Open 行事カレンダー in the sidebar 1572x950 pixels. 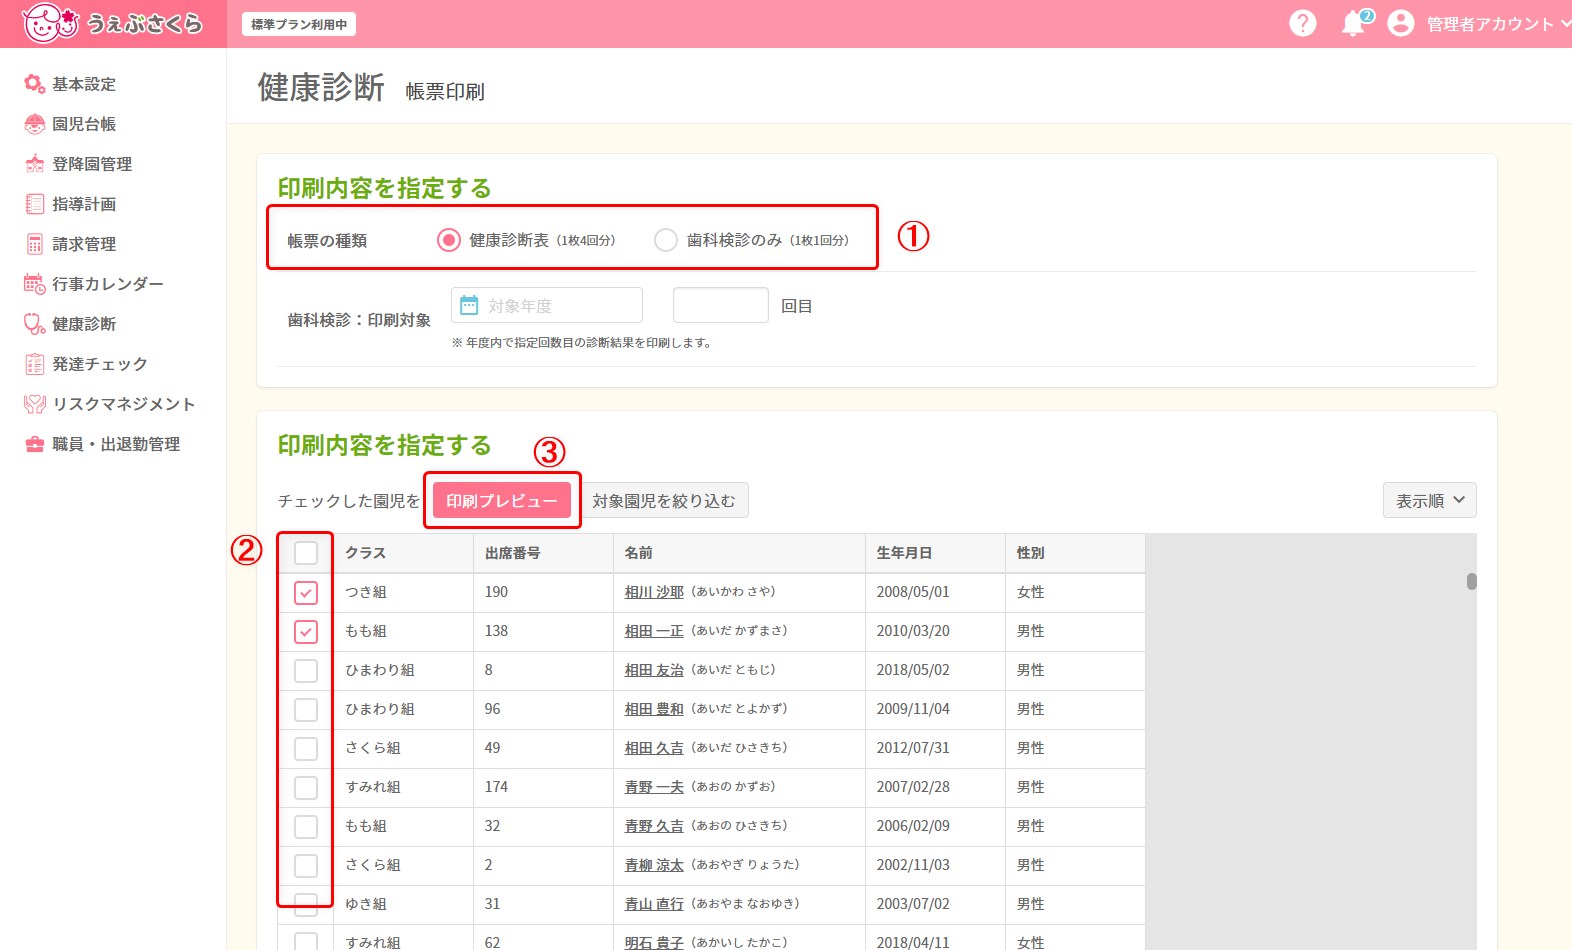(108, 284)
